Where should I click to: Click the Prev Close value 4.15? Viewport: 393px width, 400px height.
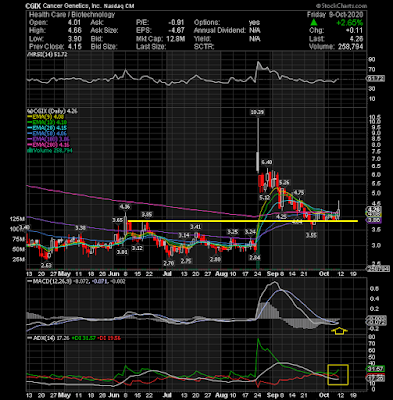click(x=74, y=46)
